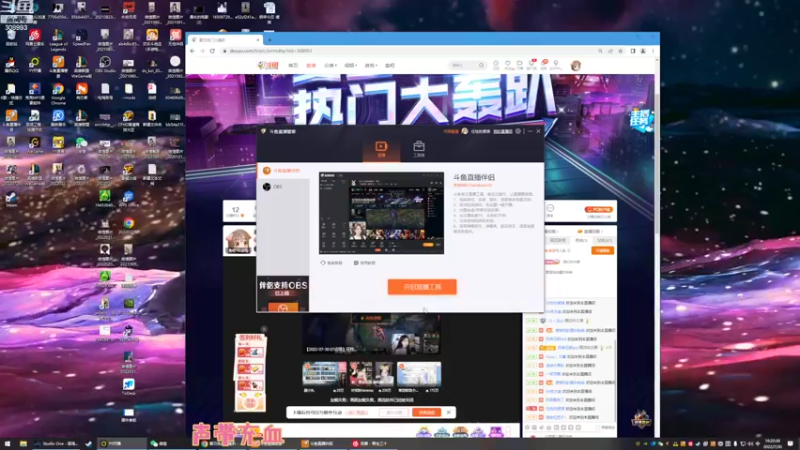This screenshot has width=800, height=450.
Task: Open the 工具箱 toolbox tab
Action: click(419, 149)
